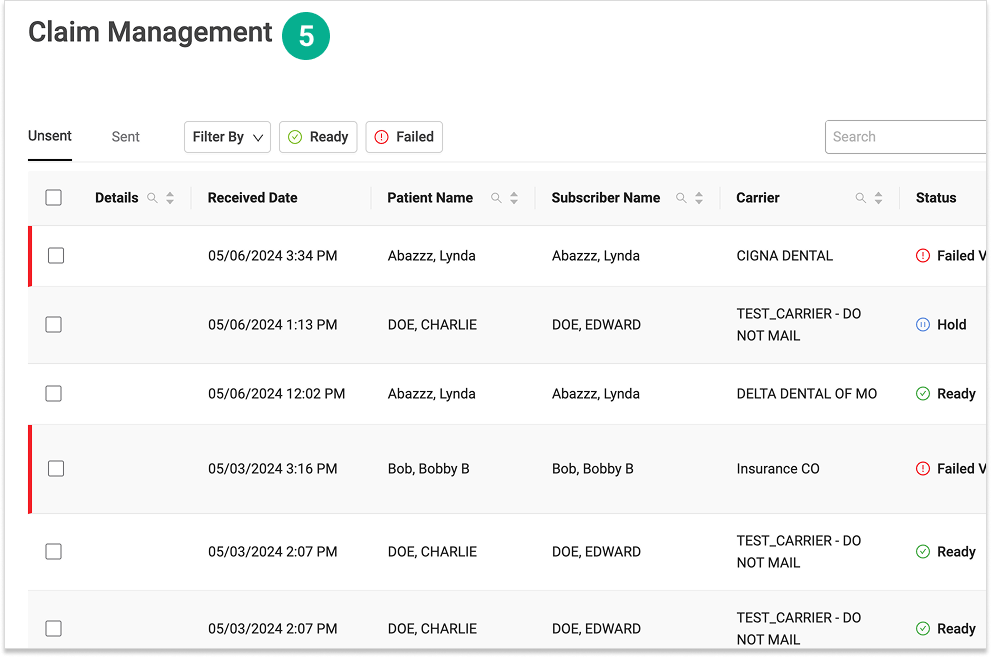991x657 pixels.
Task: Check the CIGNA DENTAL claim row checkbox
Action: pyautogui.click(x=56, y=256)
